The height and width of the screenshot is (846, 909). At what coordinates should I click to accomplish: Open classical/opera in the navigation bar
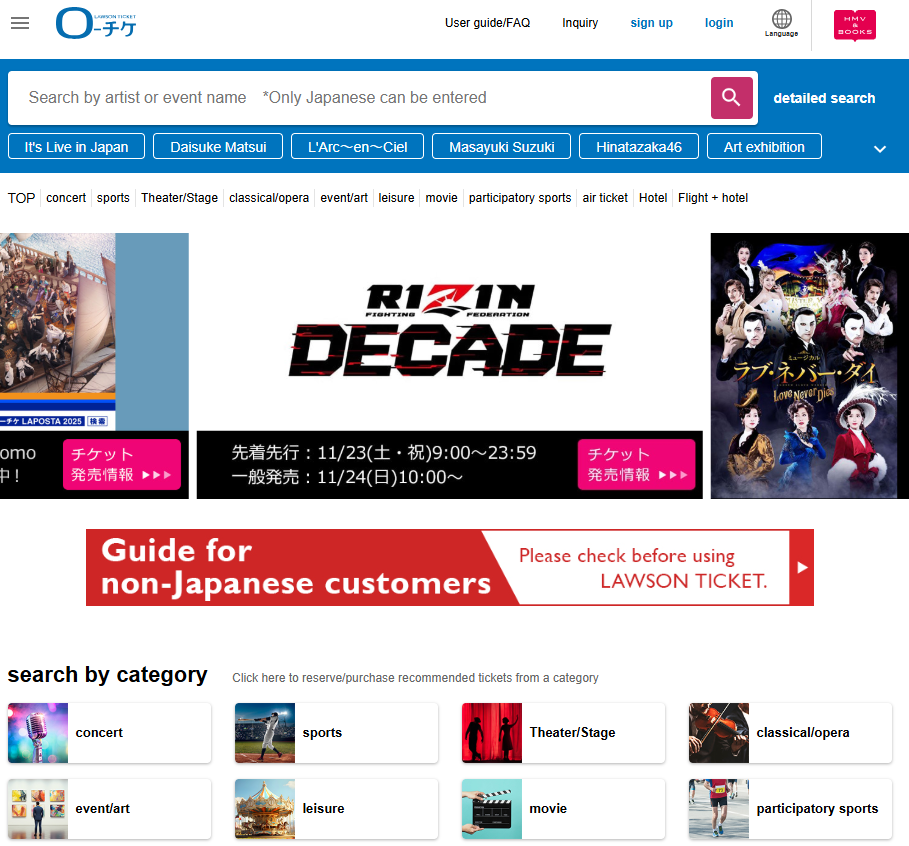pyautogui.click(x=269, y=198)
